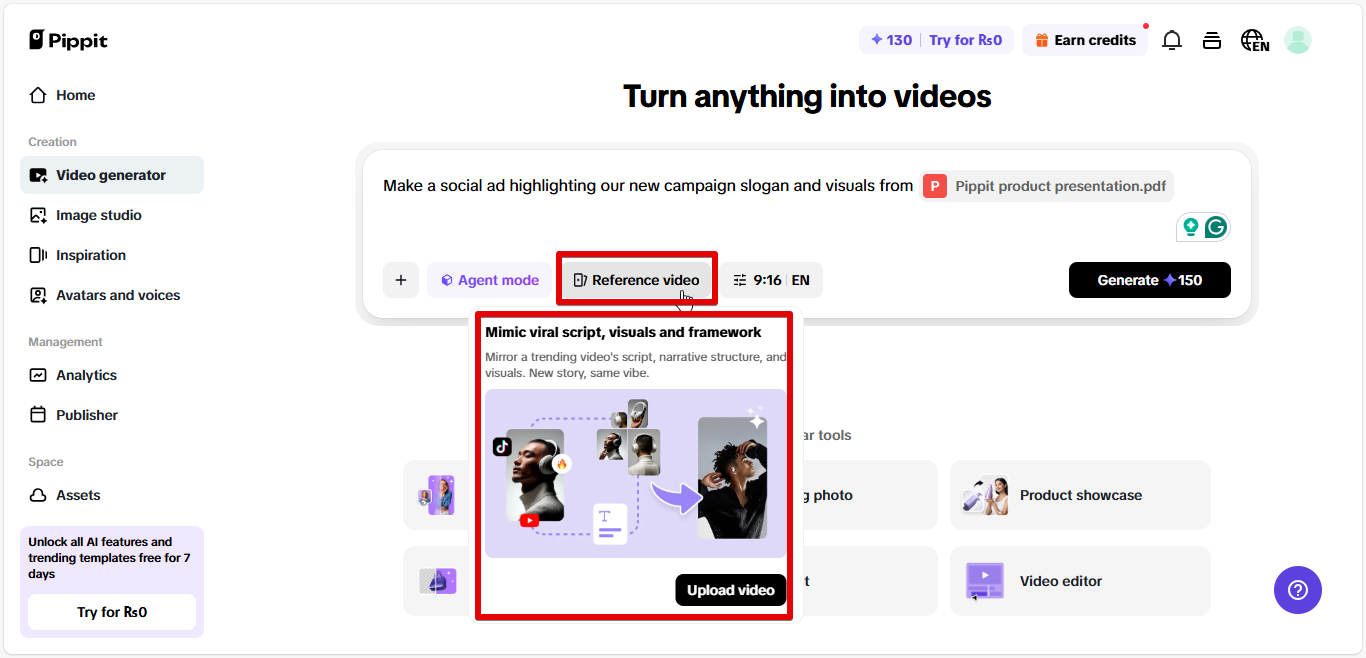Viewport: 1366px width, 658px height.
Task: Click Earn credits button
Action: tap(1085, 40)
